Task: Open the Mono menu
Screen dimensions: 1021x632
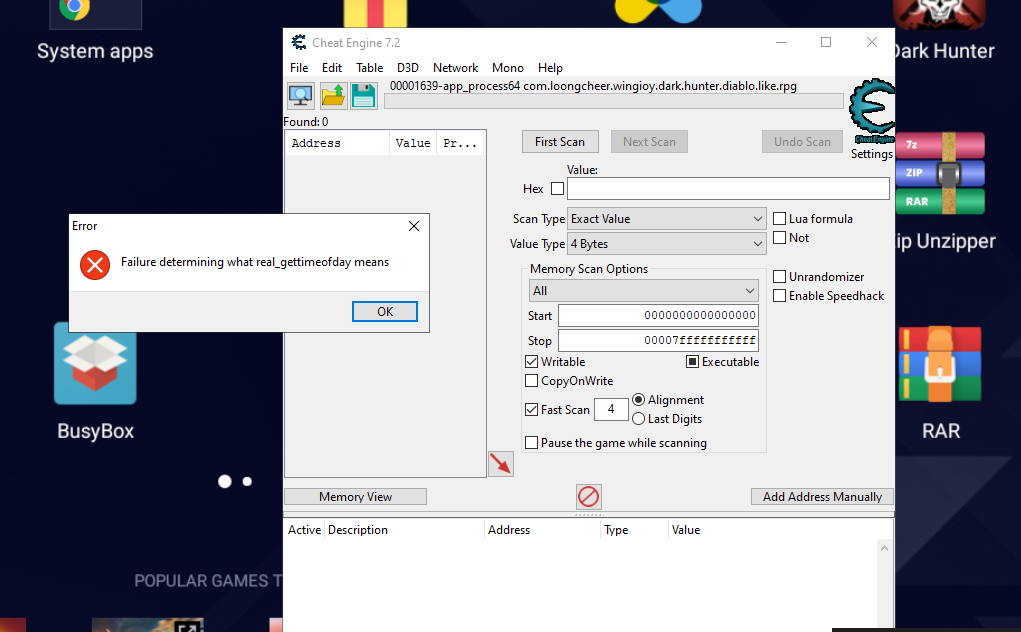Action: (508, 68)
